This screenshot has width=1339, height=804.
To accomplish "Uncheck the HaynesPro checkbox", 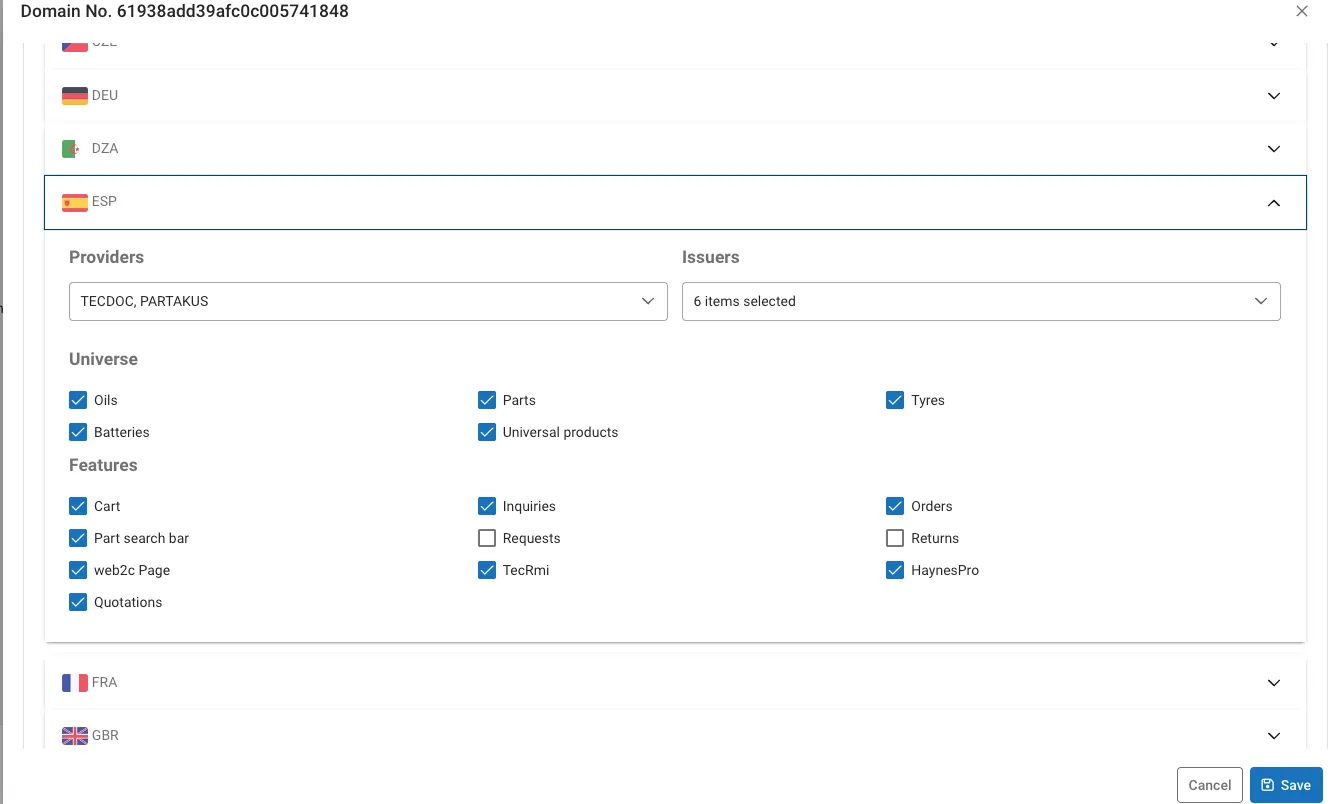I will 895,570.
